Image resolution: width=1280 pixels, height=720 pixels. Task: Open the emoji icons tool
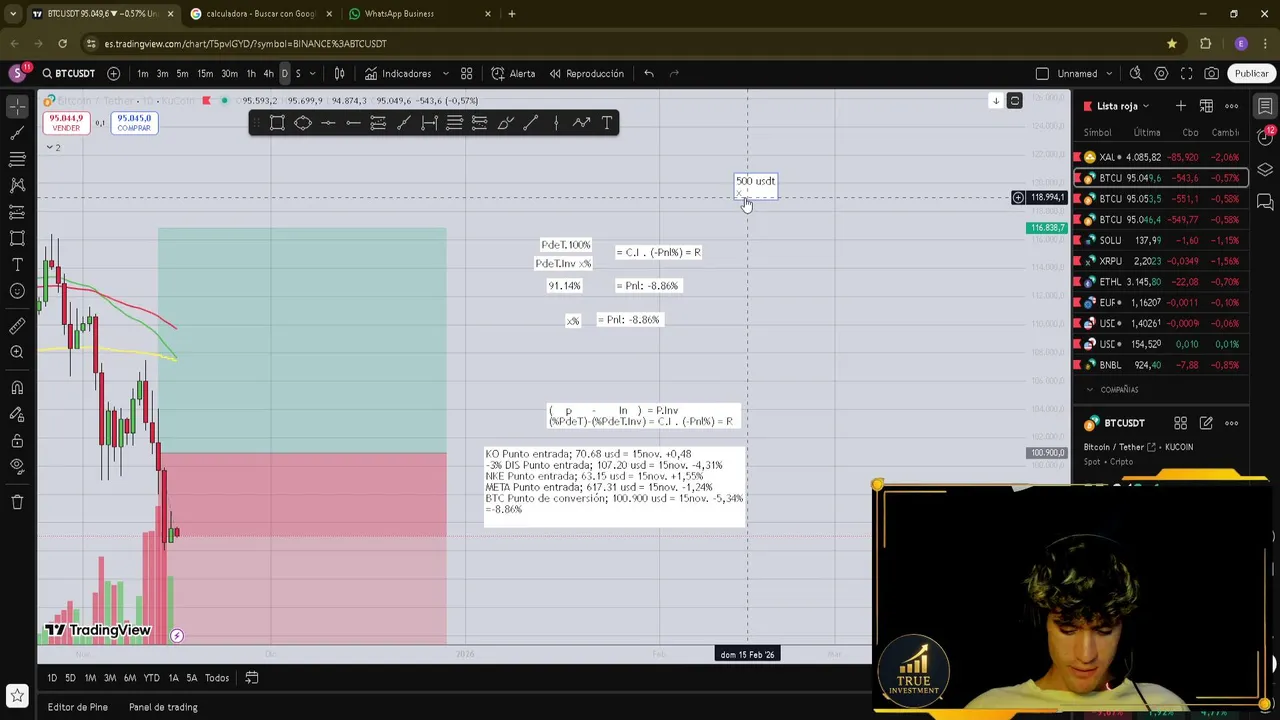[x=17, y=291]
